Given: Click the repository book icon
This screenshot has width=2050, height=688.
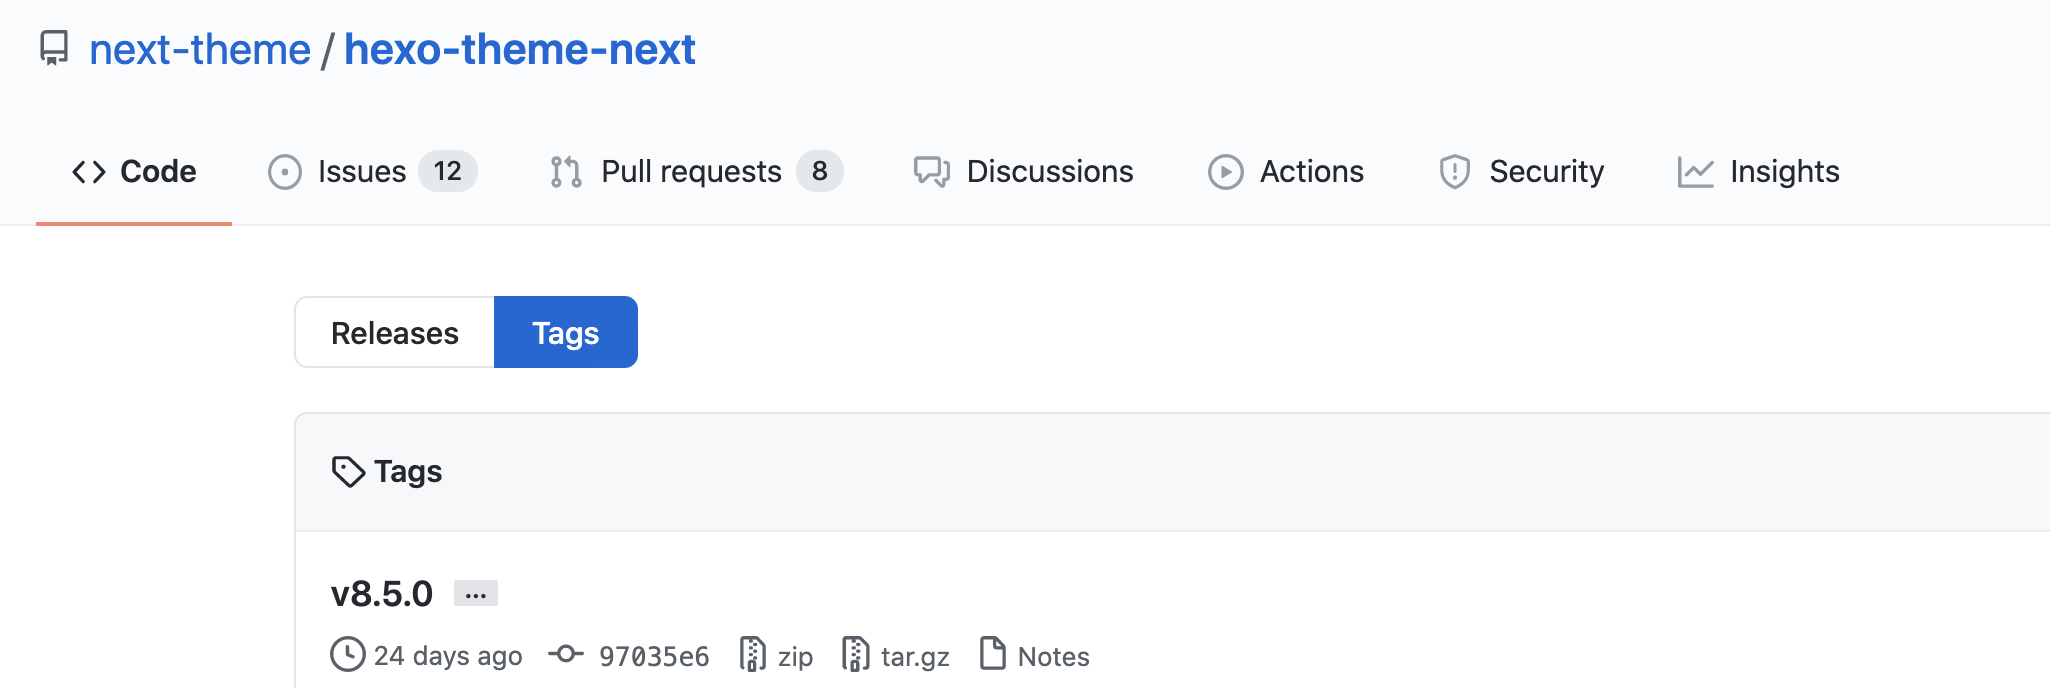Looking at the screenshot, I should tap(54, 48).
